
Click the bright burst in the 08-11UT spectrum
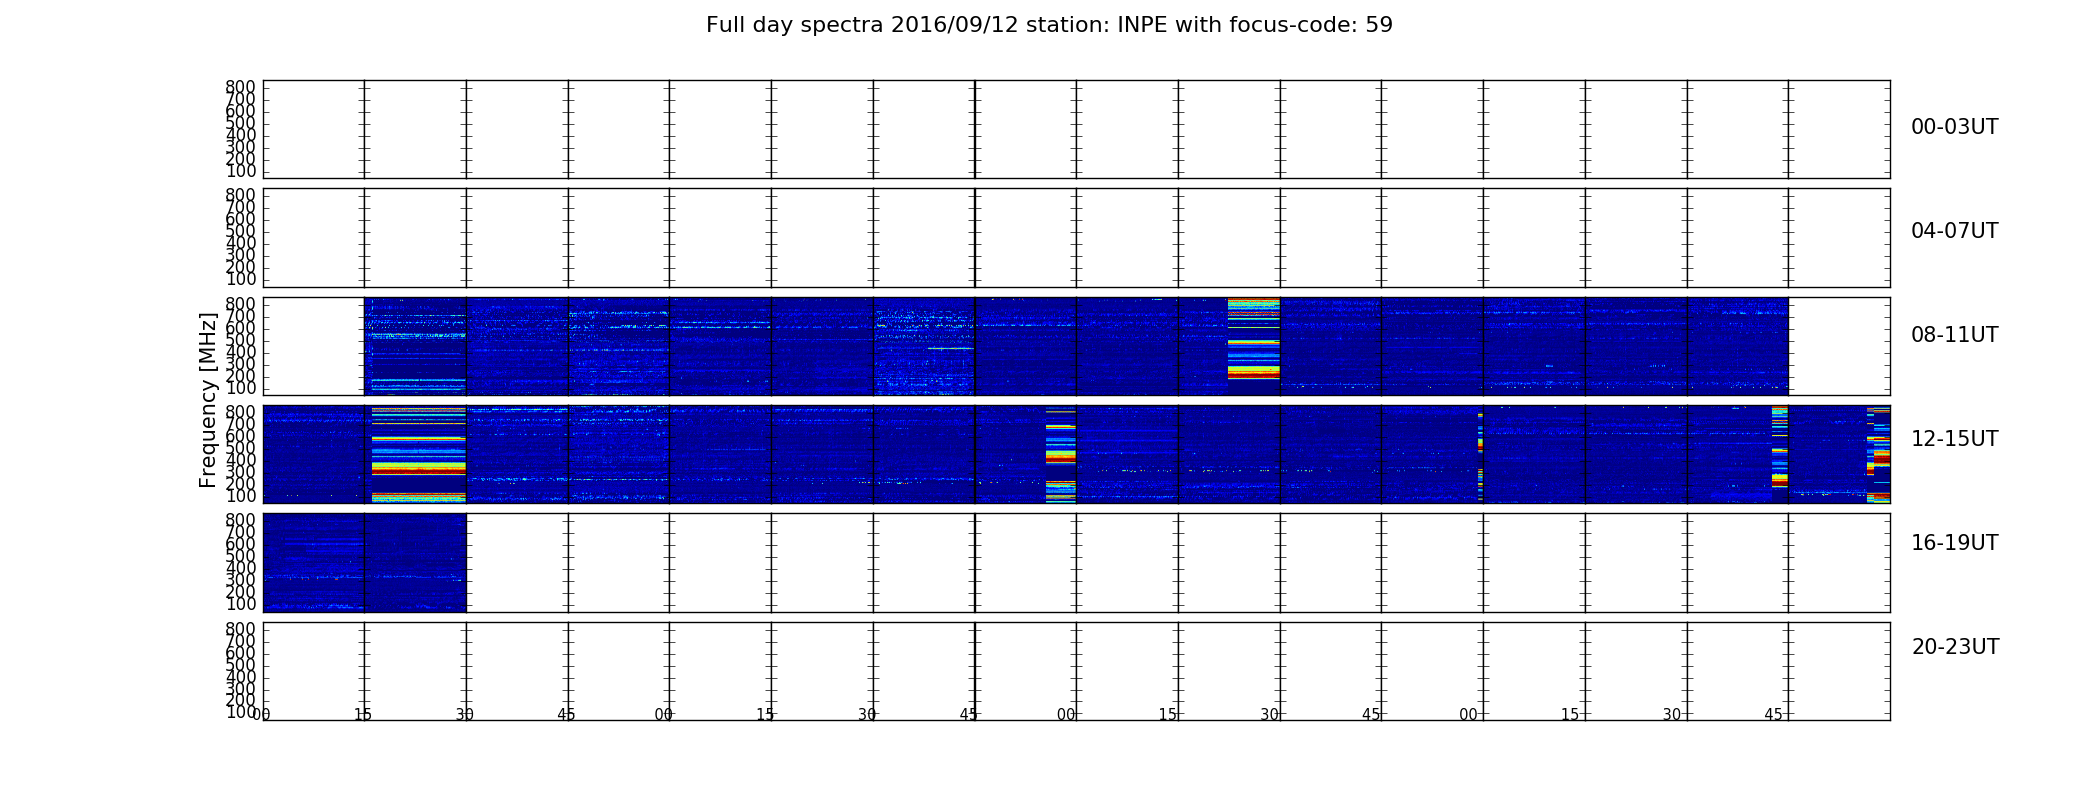click(x=1253, y=339)
